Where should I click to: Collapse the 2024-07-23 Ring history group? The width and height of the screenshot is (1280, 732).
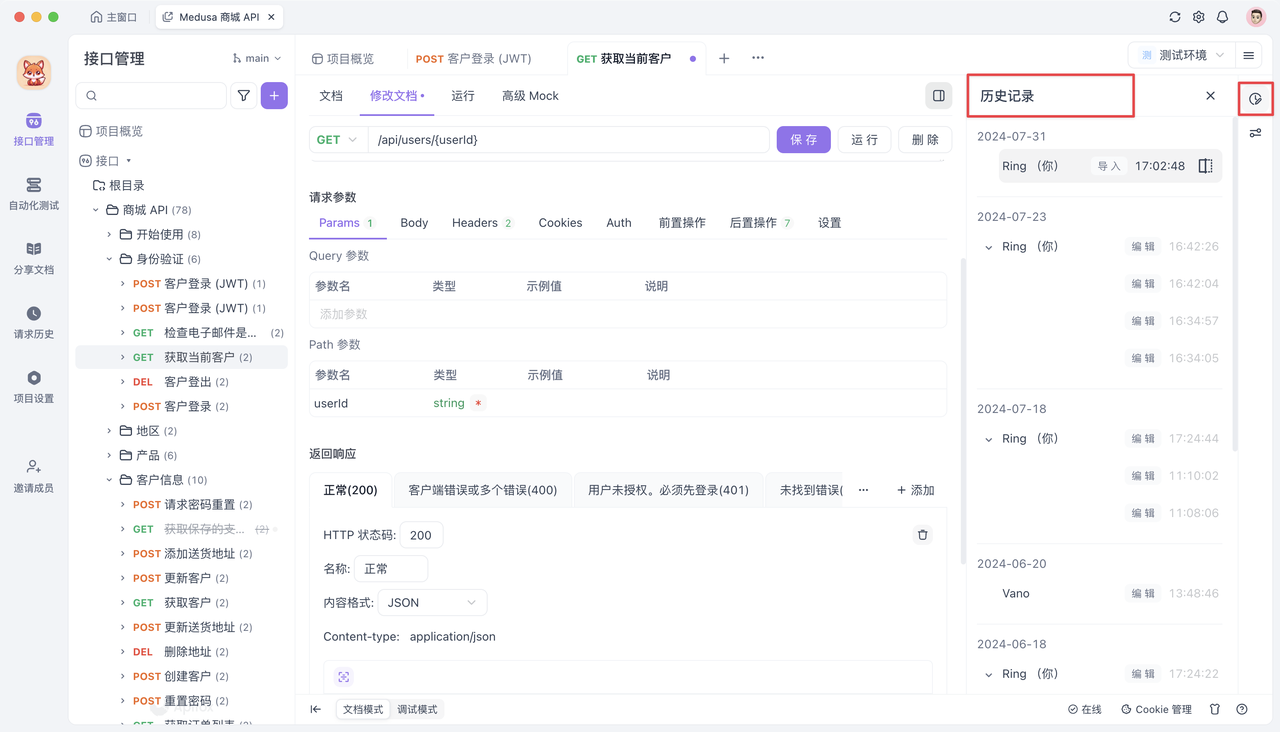pyautogui.click(x=989, y=247)
